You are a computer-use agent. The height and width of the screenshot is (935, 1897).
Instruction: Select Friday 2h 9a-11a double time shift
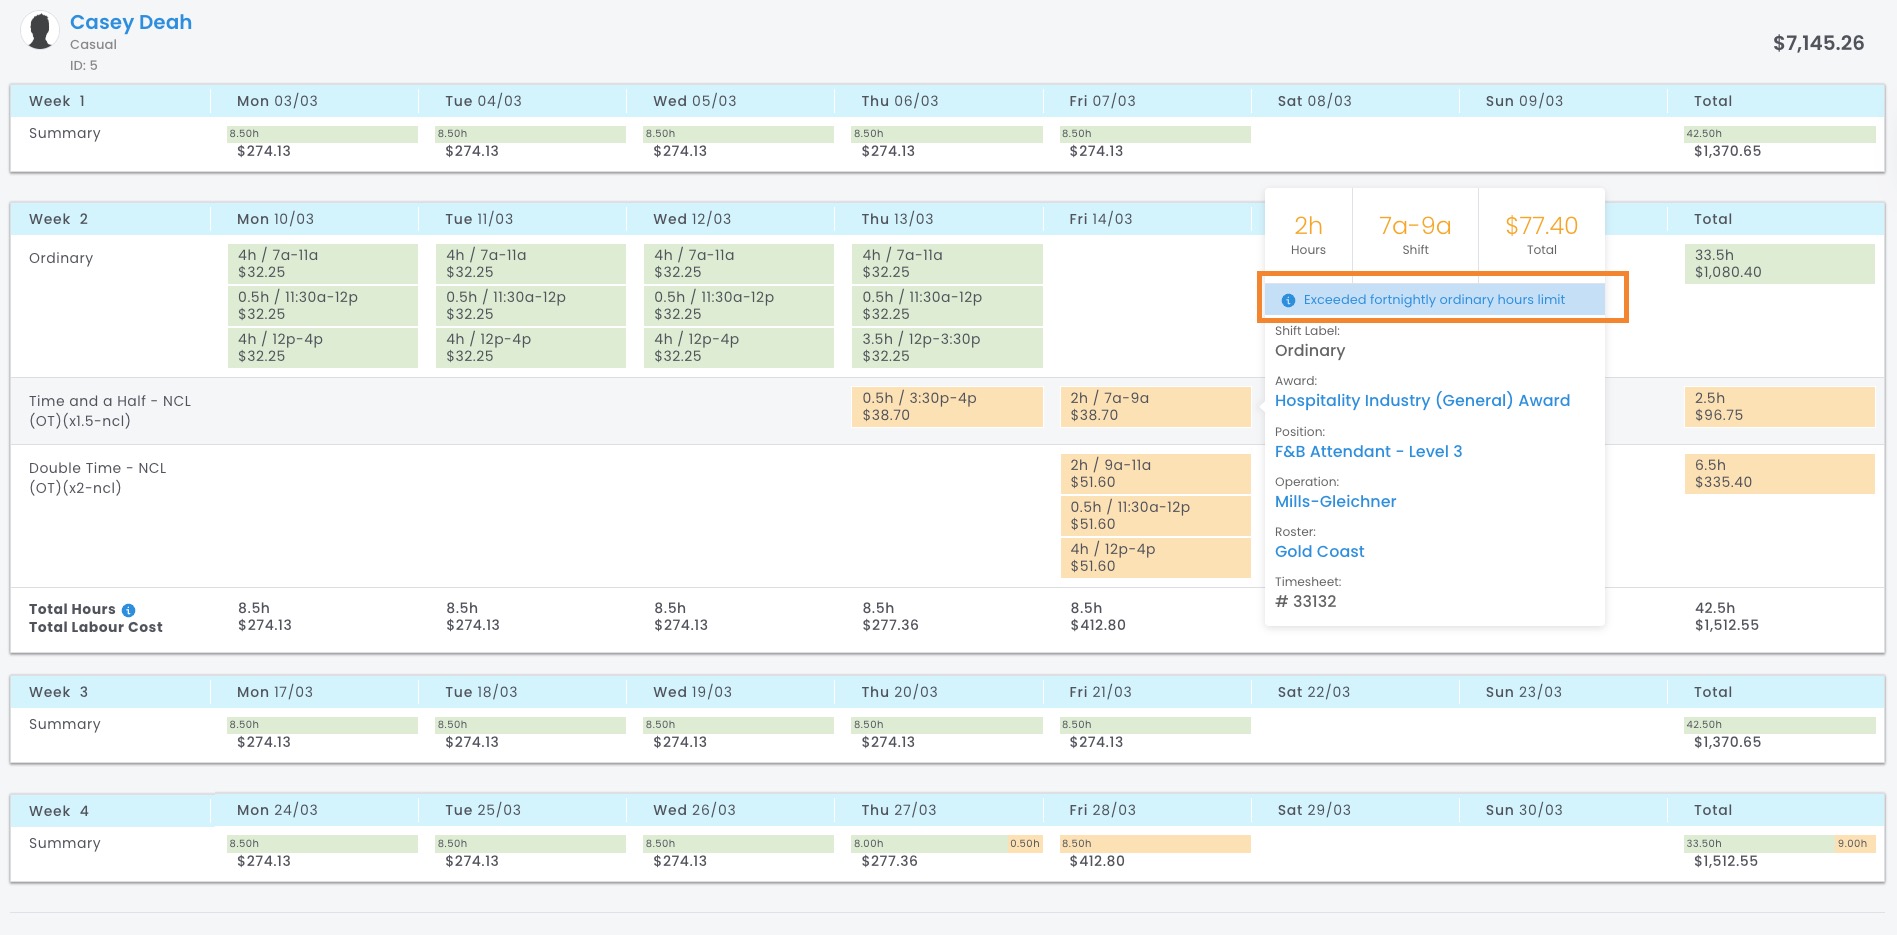[1154, 473]
